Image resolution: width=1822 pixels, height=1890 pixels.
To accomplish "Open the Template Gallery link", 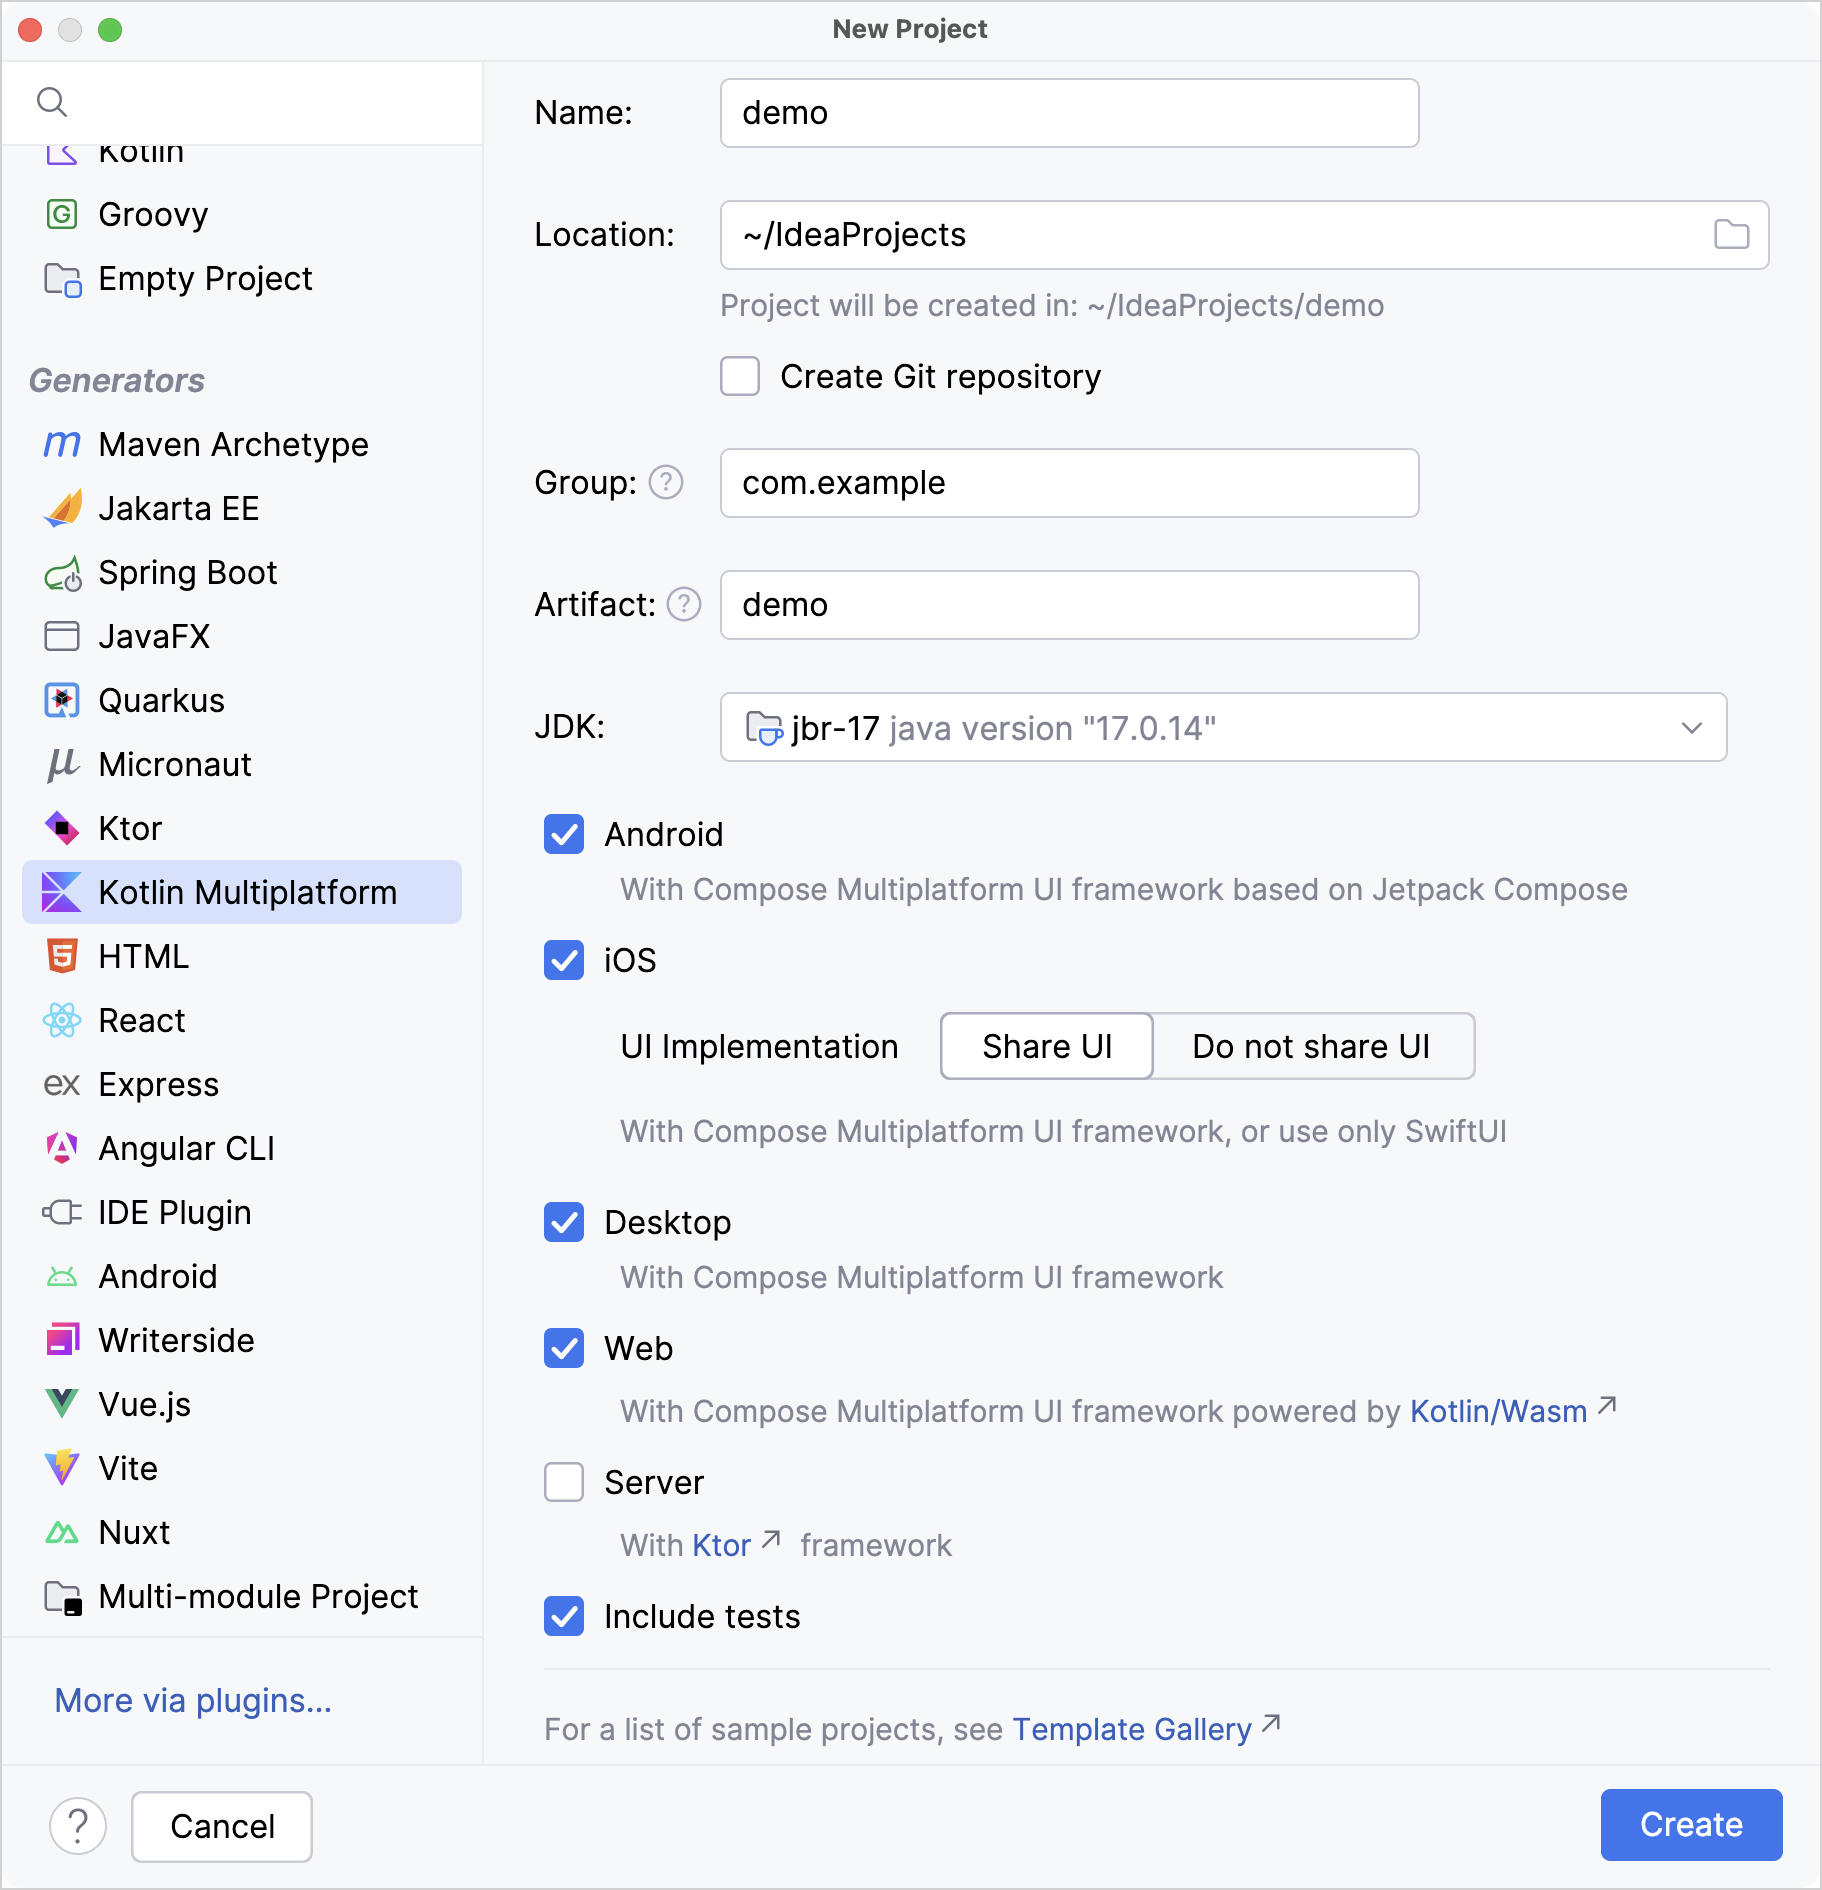I will click(x=1131, y=1729).
